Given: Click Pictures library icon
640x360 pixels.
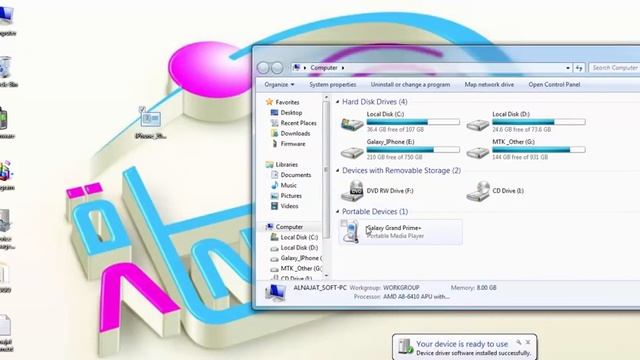Looking at the screenshot, I should click(274, 196).
